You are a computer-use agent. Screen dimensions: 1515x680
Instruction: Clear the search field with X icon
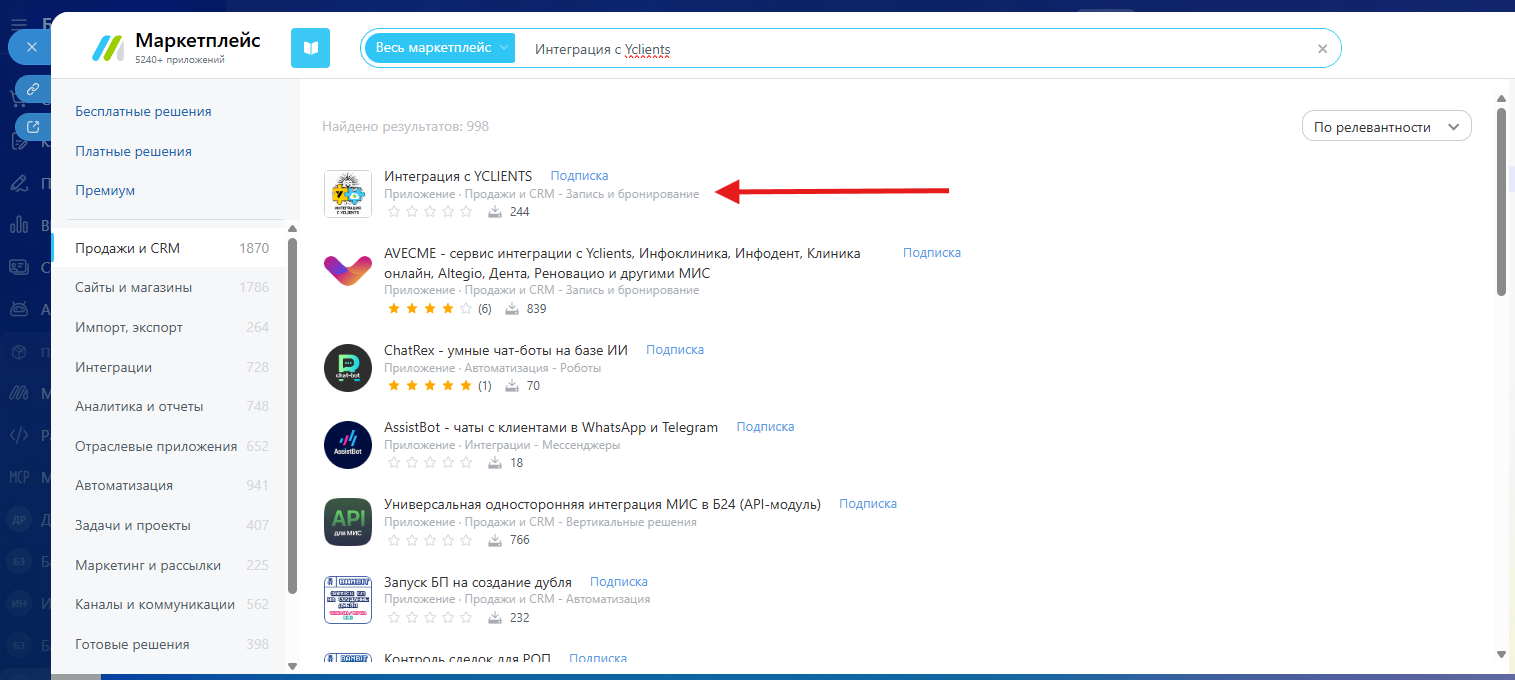pyautogui.click(x=1322, y=49)
